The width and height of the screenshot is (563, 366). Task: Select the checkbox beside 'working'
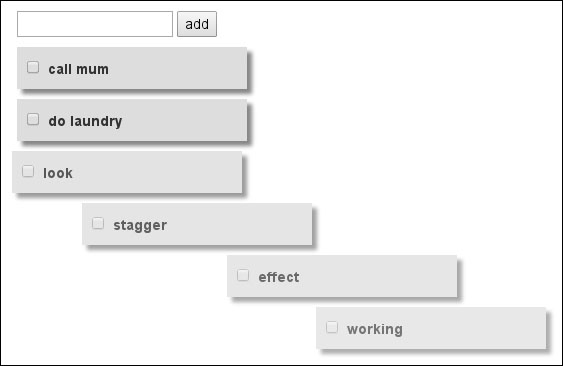coord(332,327)
